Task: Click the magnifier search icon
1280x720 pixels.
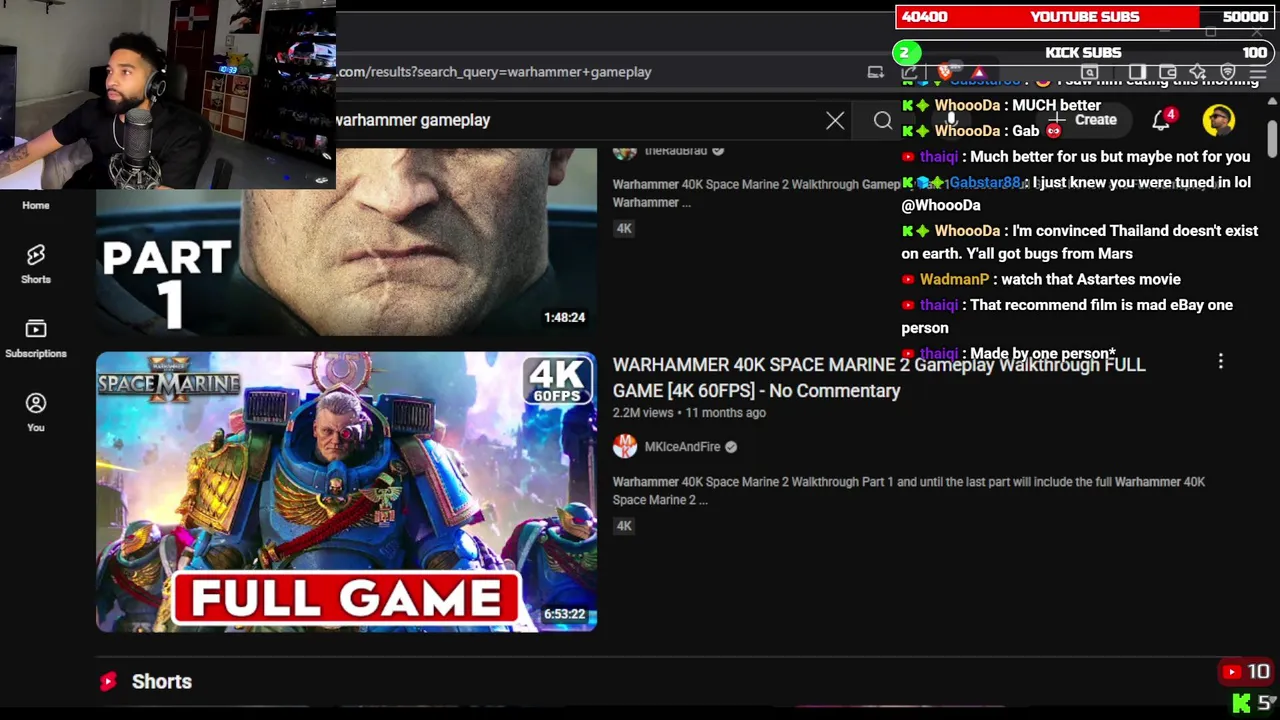Action: [x=882, y=121]
